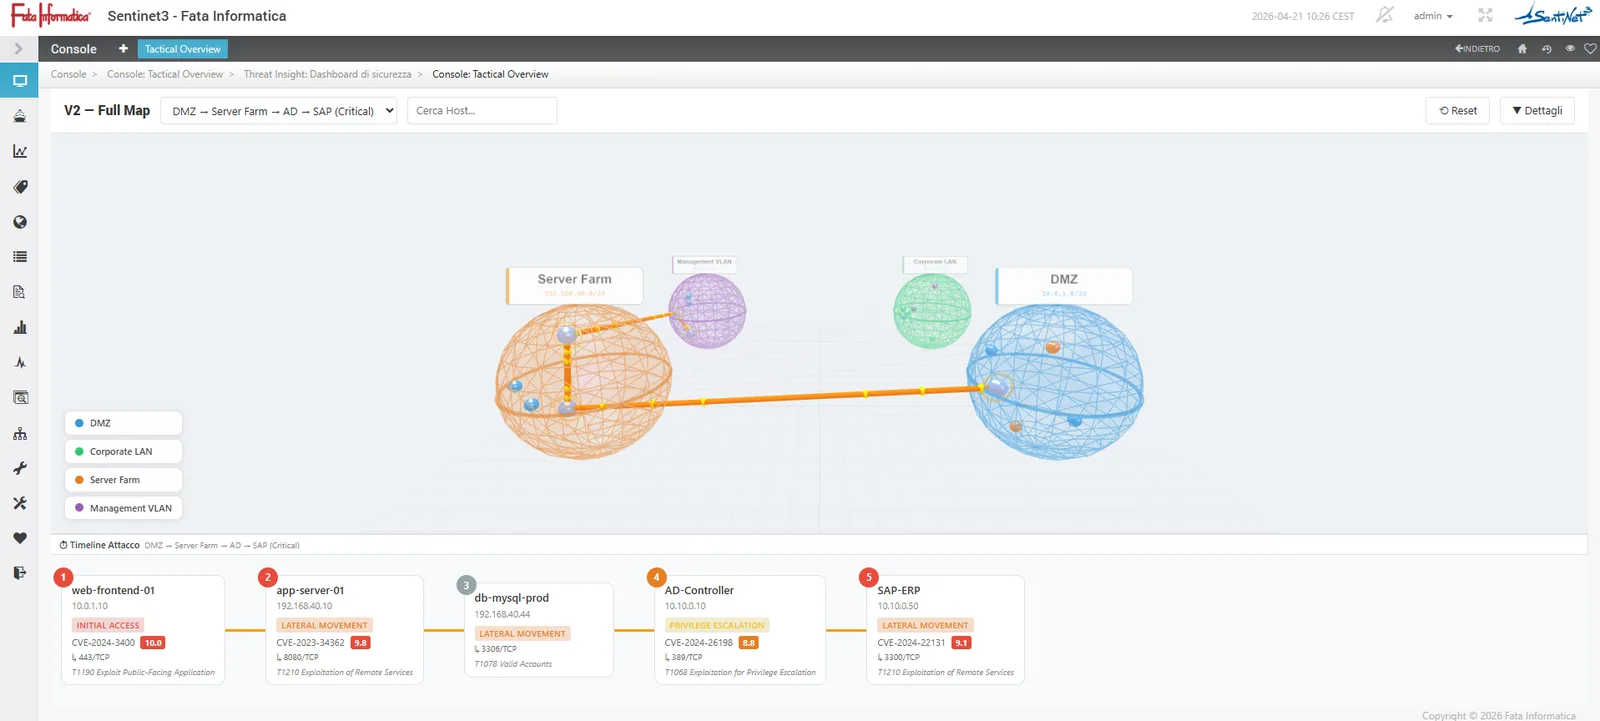Open the bar chart icon in sidebar
The width and height of the screenshot is (1600, 721).
pyautogui.click(x=19, y=327)
